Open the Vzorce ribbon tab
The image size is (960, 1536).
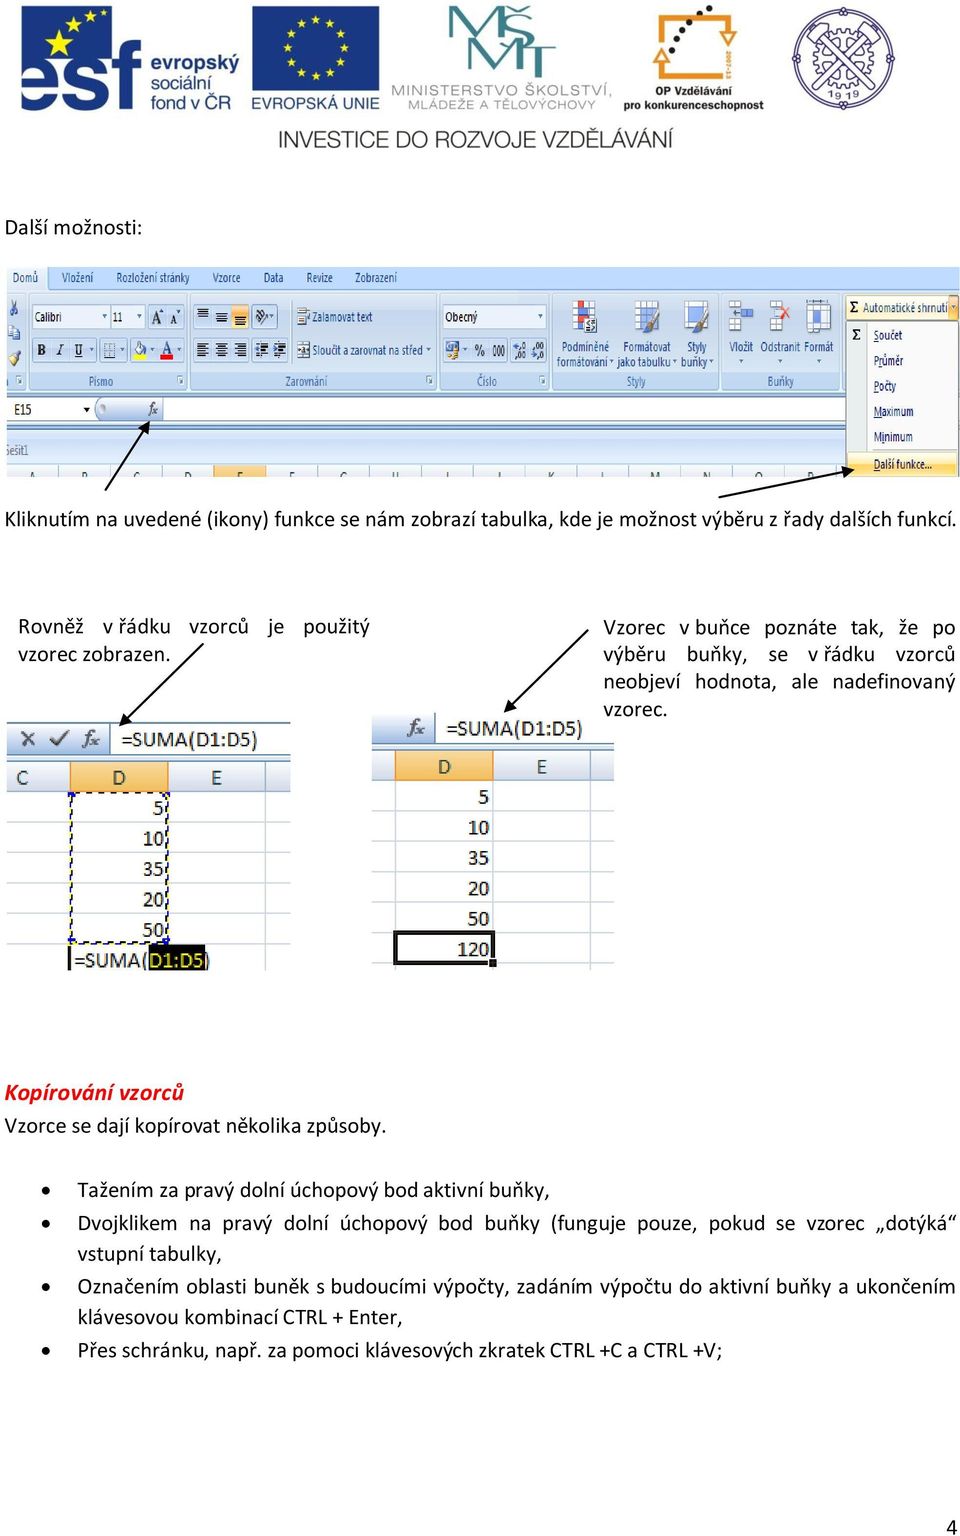pos(226,277)
